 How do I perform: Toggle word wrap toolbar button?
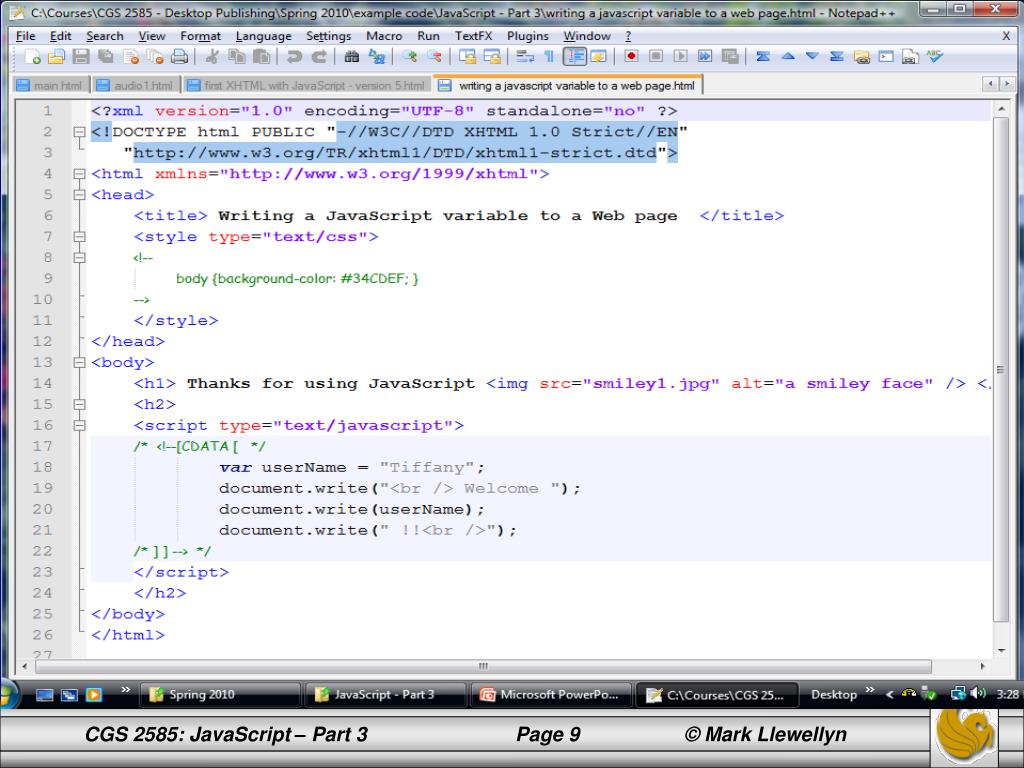pyautogui.click(x=524, y=57)
